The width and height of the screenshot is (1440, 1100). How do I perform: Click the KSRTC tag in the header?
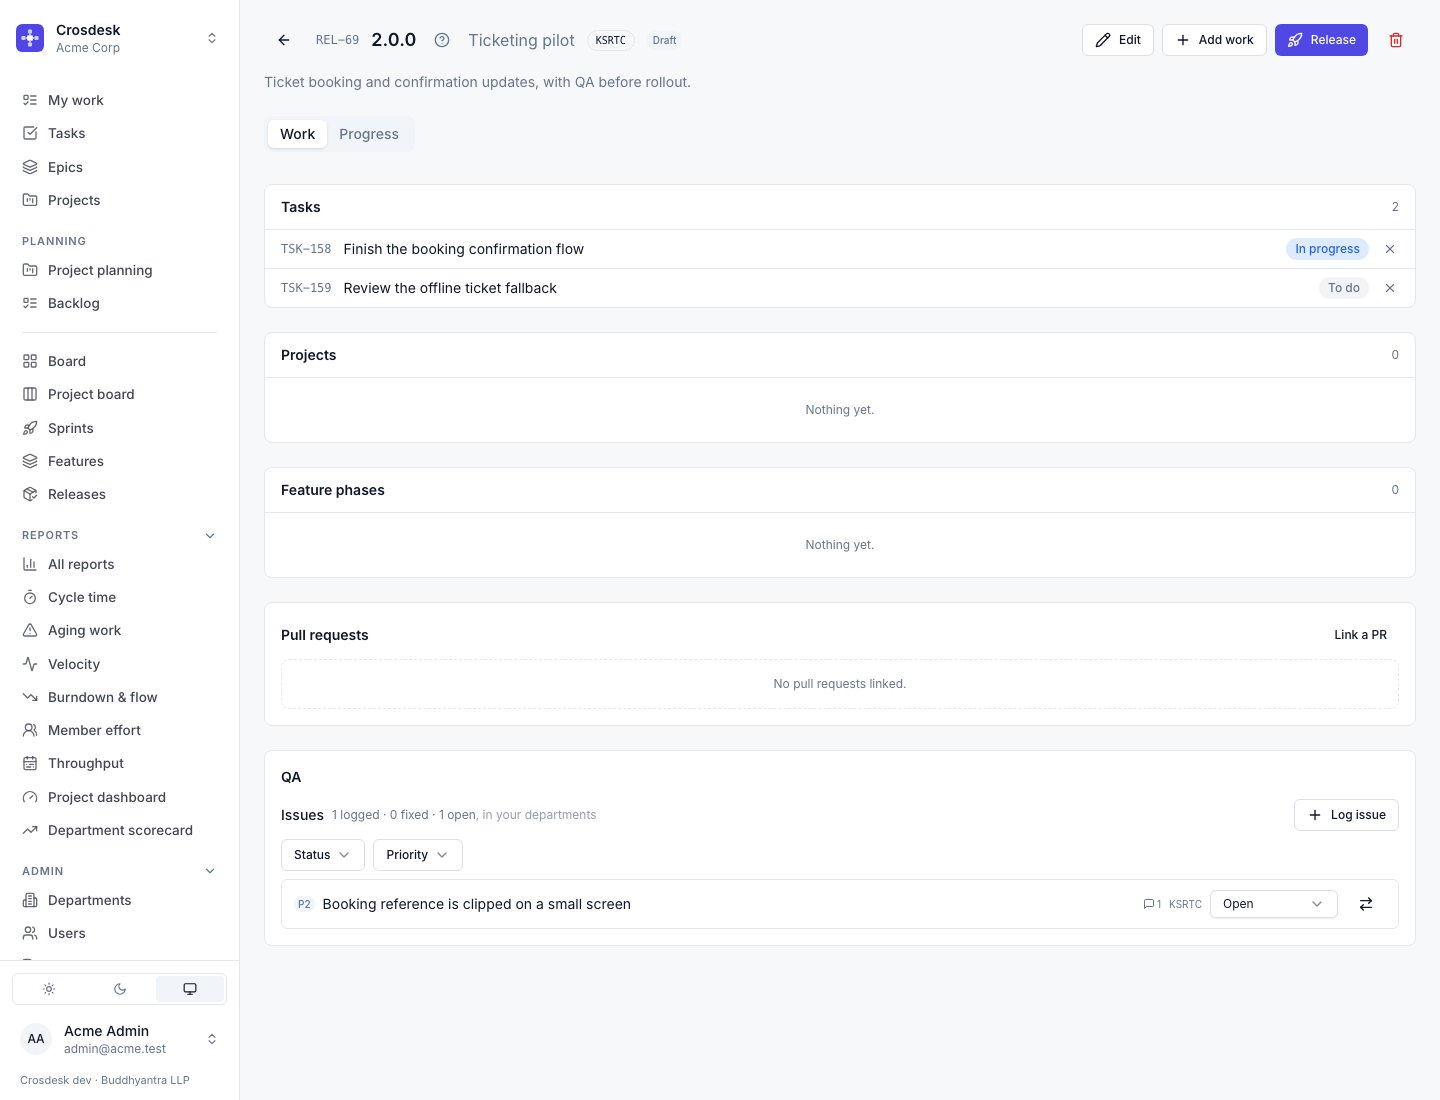click(x=610, y=40)
